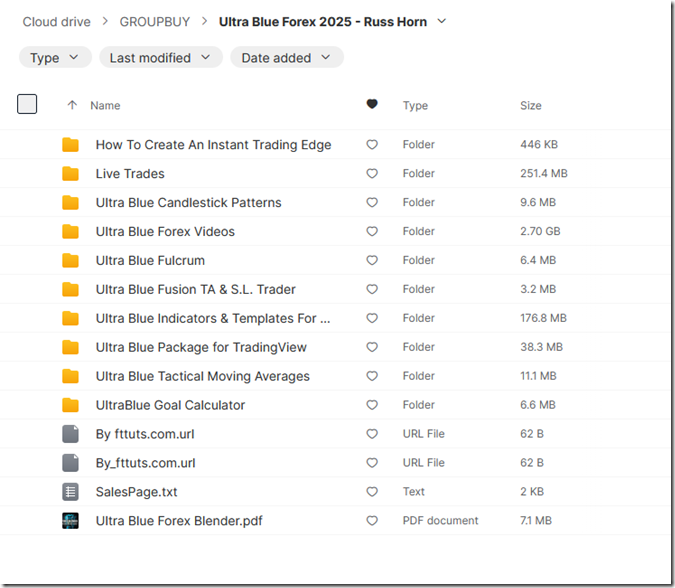Screen dimensions: 675x588
Task: Favorite the SalesPage.txt file
Action: [372, 492]
